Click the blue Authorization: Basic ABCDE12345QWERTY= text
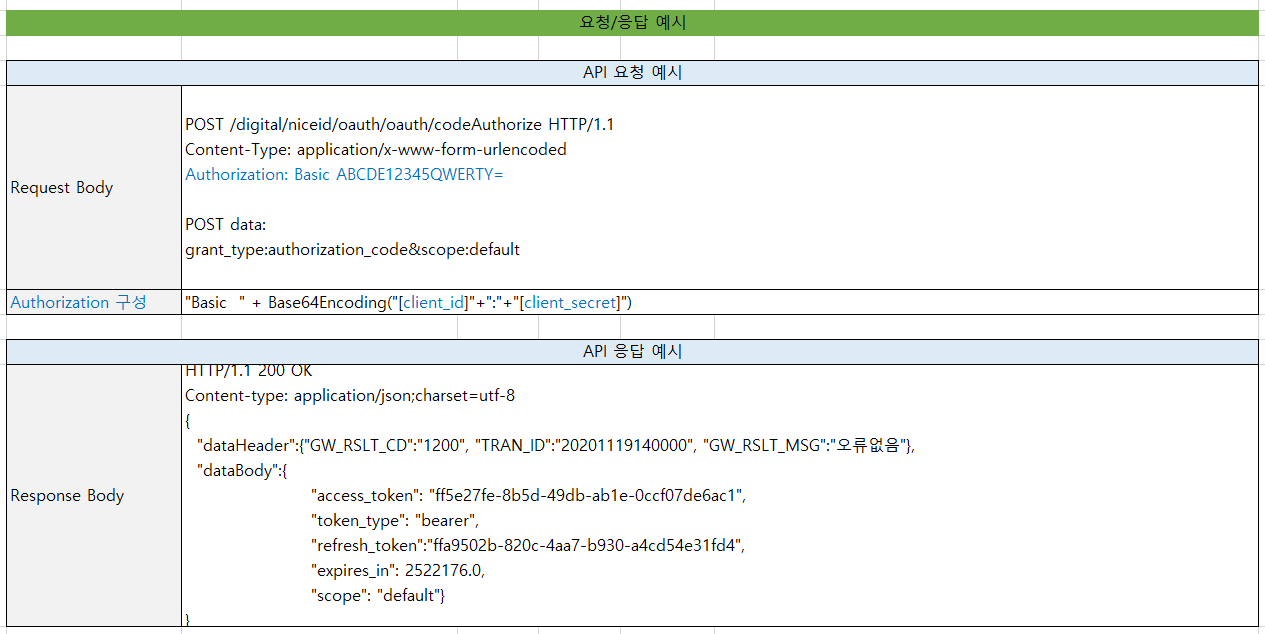The width and height of the screenshot is (1265, 634). pos(344,175)
